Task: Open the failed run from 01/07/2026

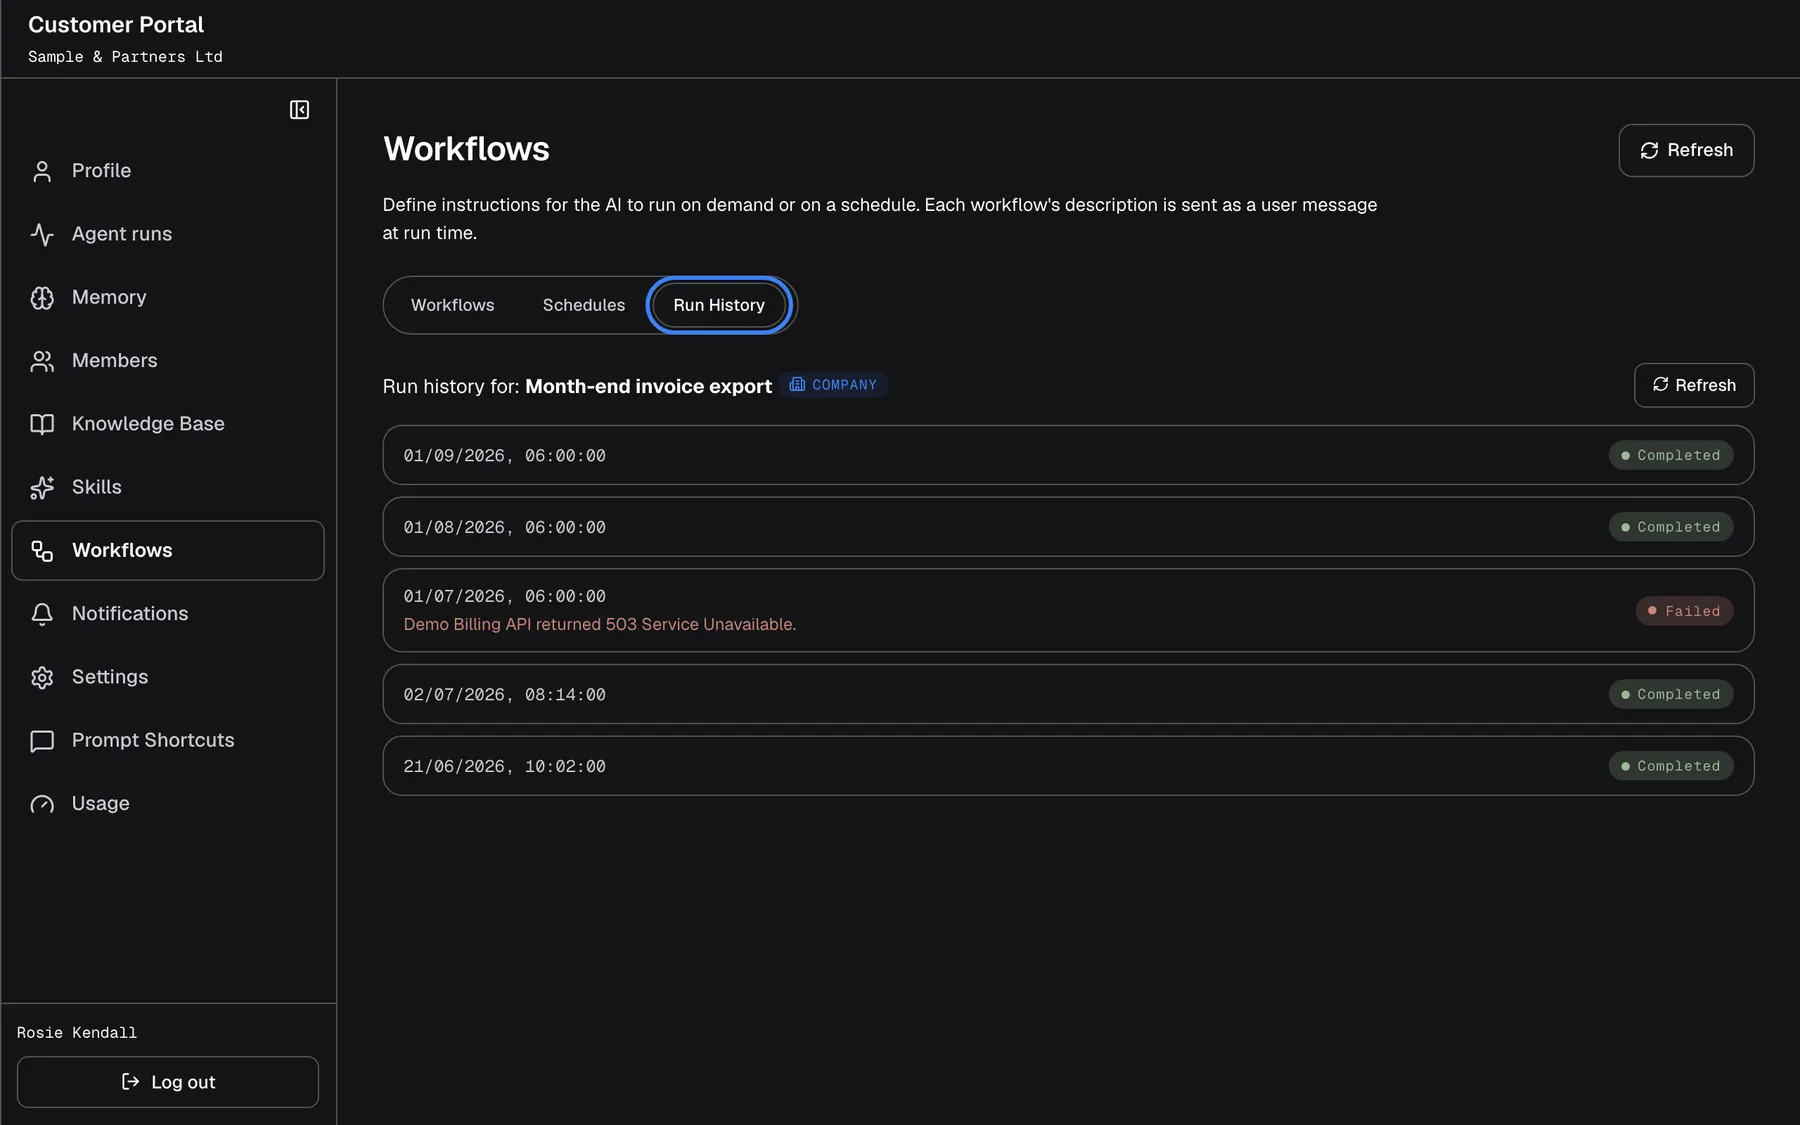Action: coord(1068,611)
